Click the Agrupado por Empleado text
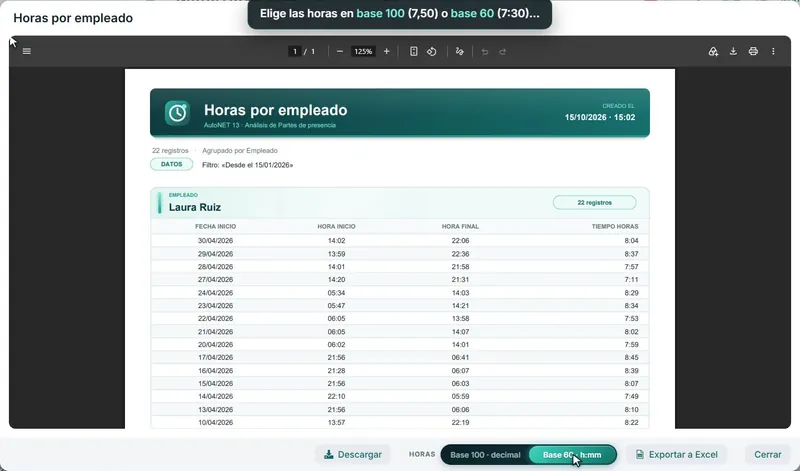Image resolution: width=800 pixels, height=471 pixels. click(240, 151)
